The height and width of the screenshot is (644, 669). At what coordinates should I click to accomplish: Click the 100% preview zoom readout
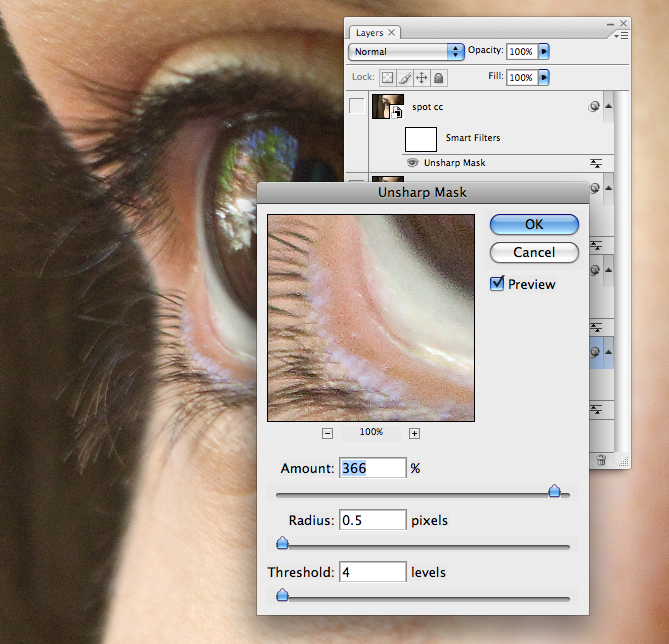click(x=371, y=432)
